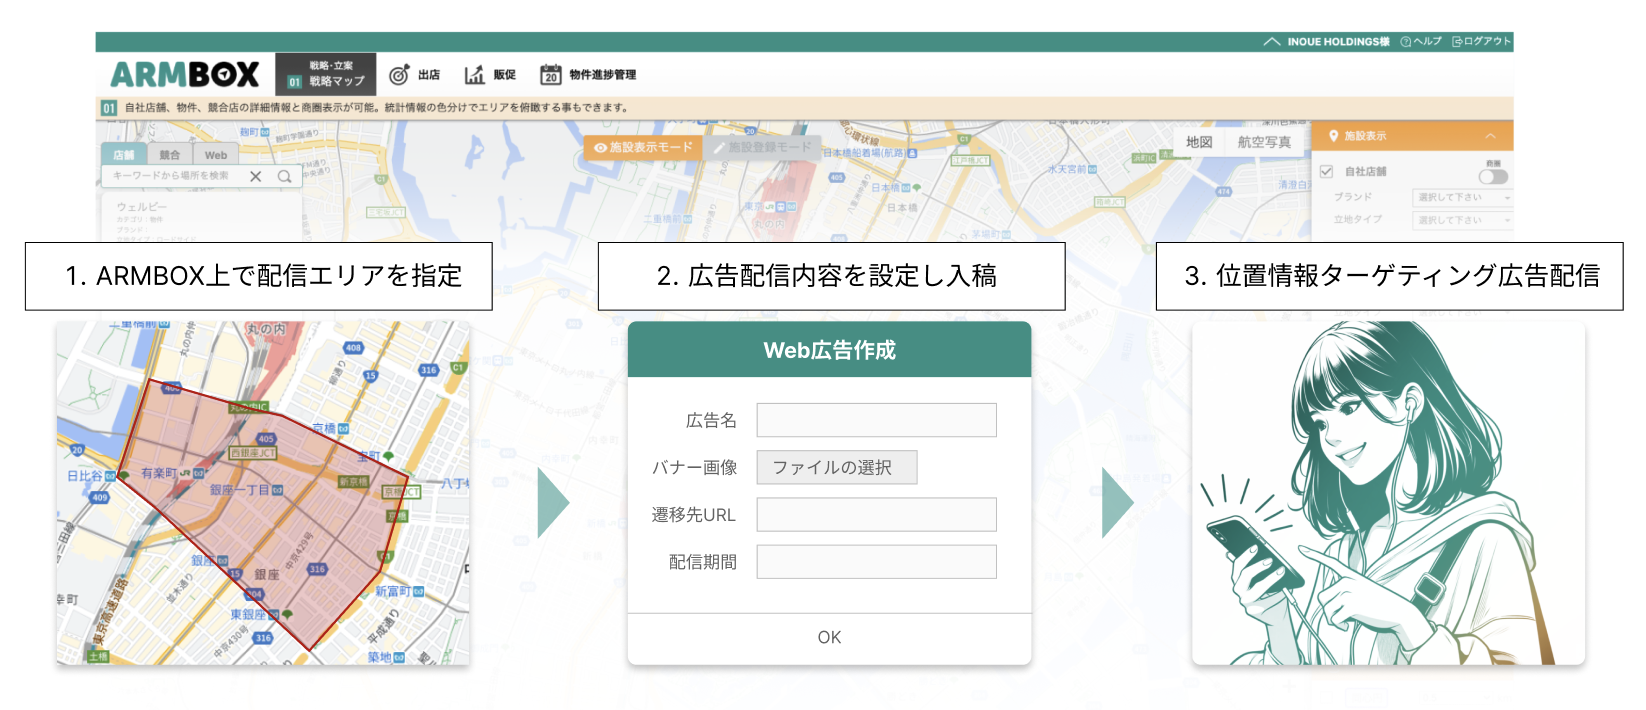This screenshot has height=710, width=1646.
Task: Collapse the 施設表示 panel chevron
Action: coord(1490,136)
